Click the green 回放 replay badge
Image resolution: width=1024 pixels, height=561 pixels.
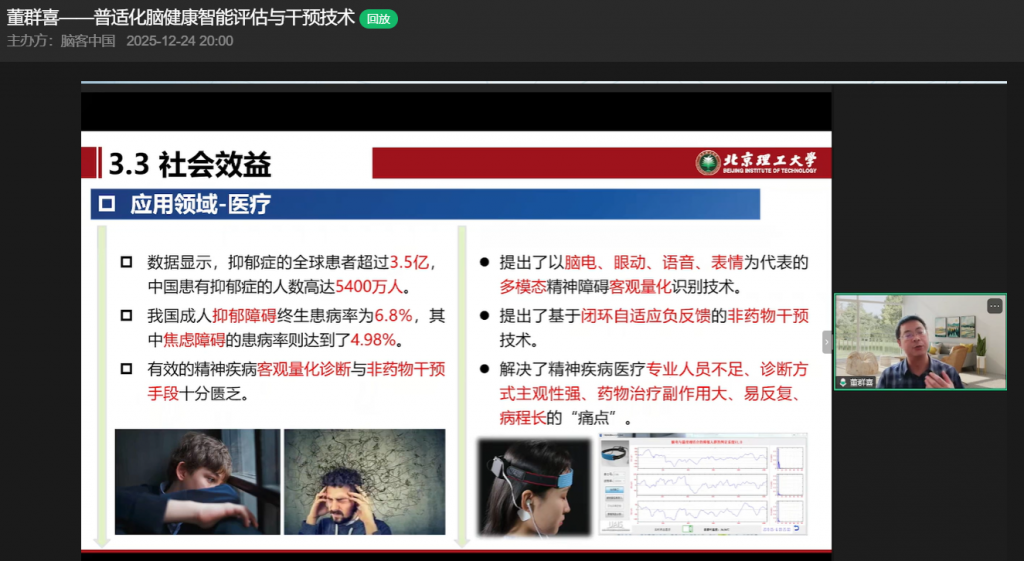(x=378, y=19)
